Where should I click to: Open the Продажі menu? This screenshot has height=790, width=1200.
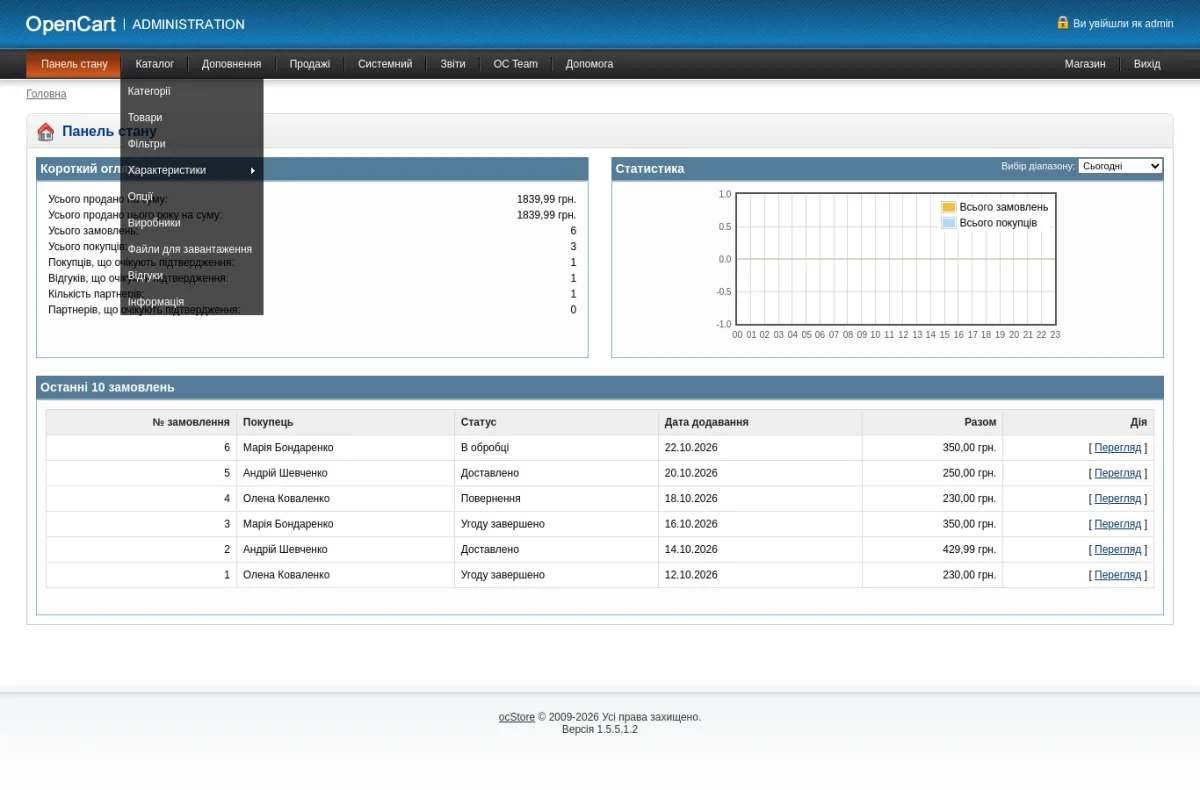point(310,64)
